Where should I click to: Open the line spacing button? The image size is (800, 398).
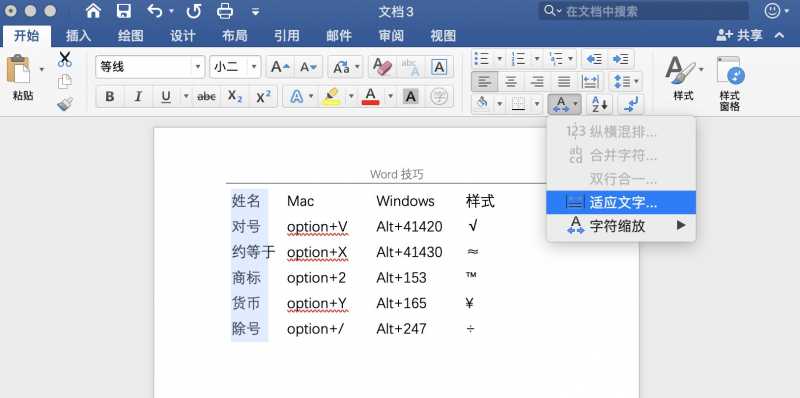[625, 82]
